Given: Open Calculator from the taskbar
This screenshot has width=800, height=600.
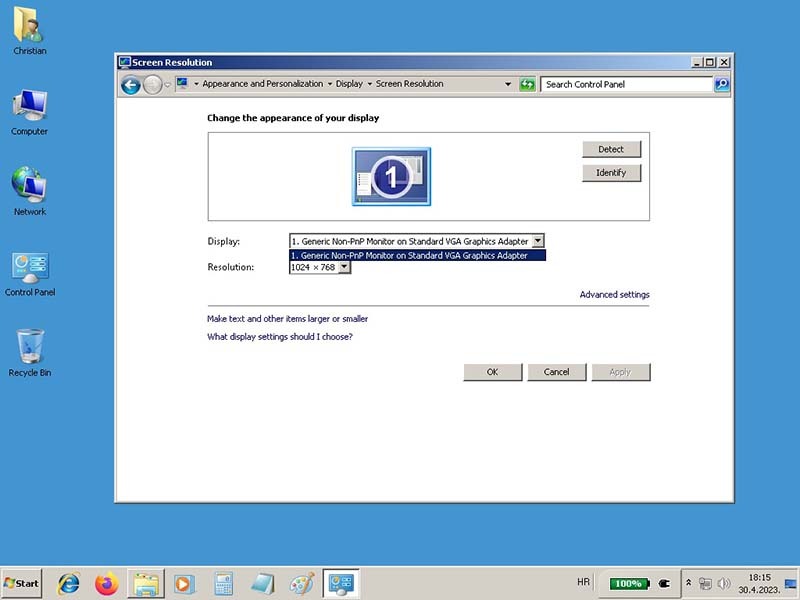Looking at the screenshot, I should point(223,583).
